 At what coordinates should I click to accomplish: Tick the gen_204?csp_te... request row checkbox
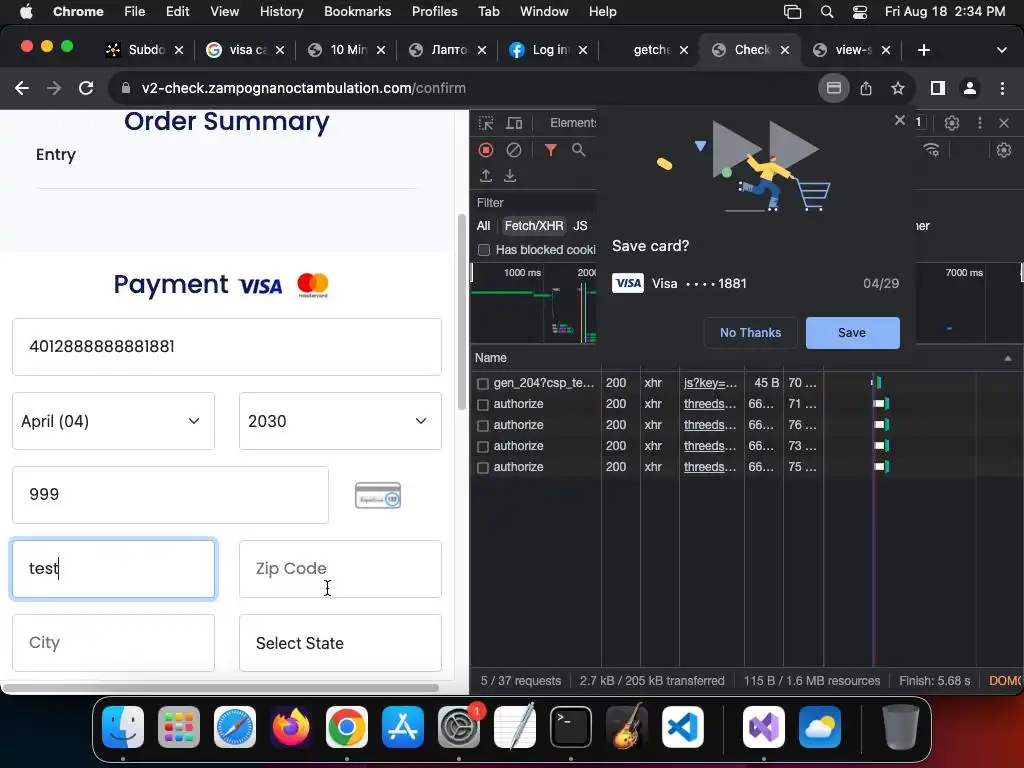[483, 383]
